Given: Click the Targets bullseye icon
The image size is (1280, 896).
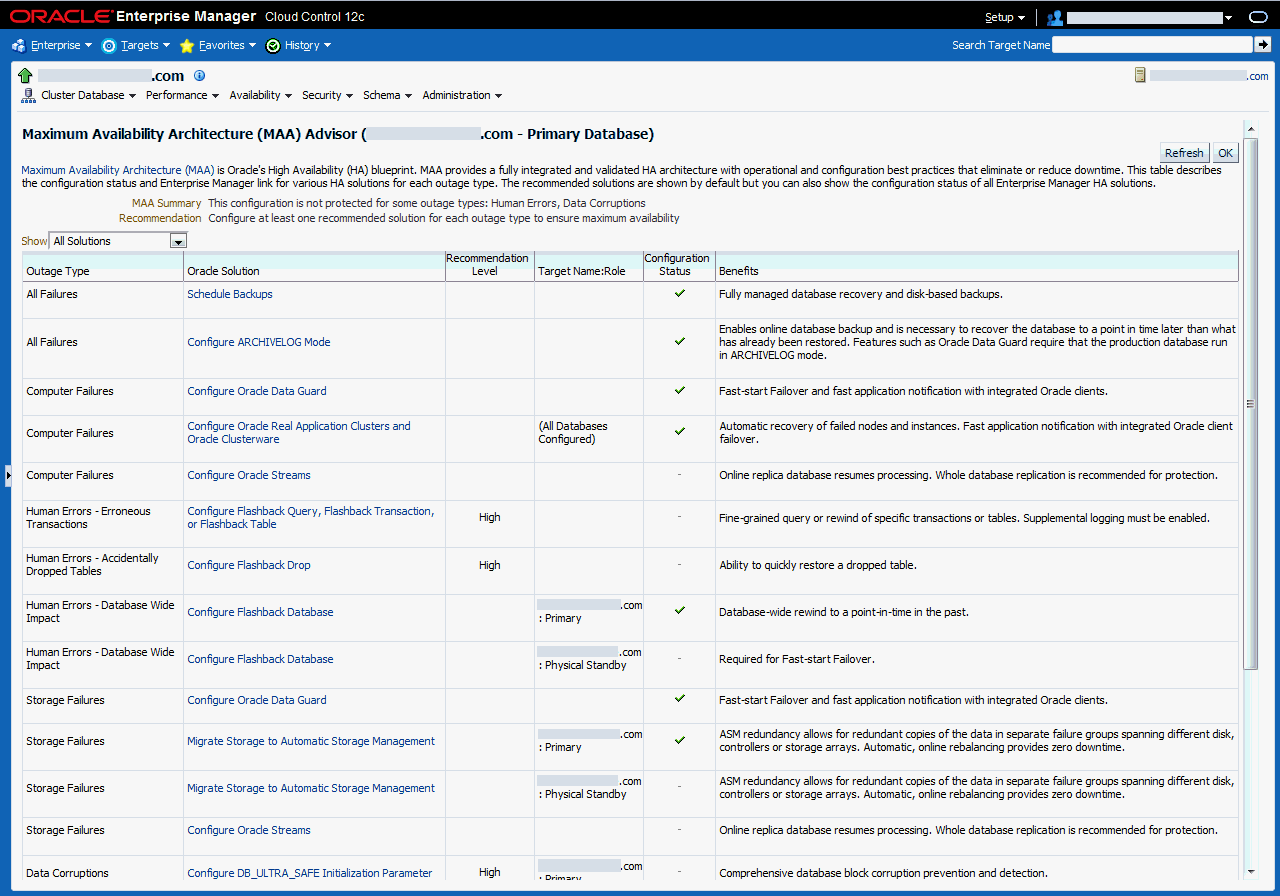Looking at the screenshot, I should (x=109, y=46).
